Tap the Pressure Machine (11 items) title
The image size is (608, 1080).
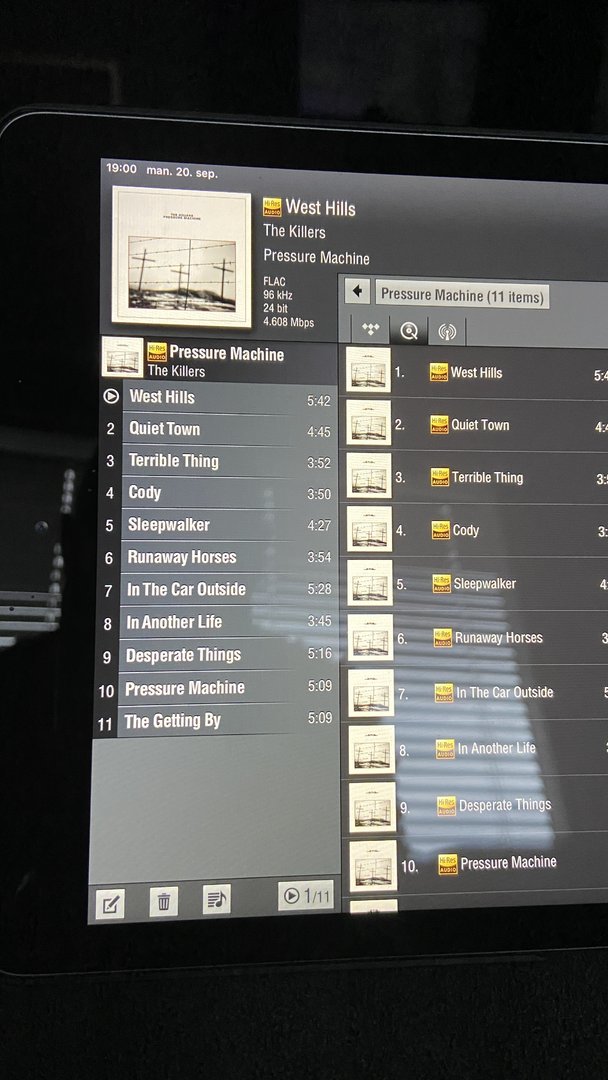click(462, 295)
